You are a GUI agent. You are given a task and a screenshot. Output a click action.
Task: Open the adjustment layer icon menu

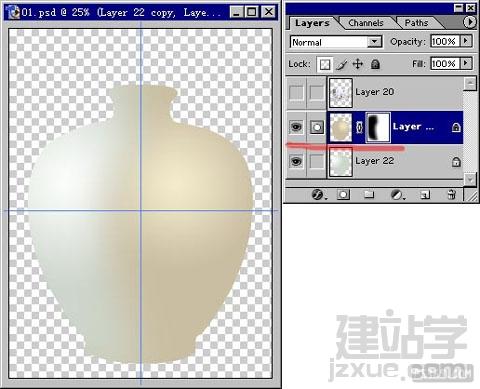397,194
